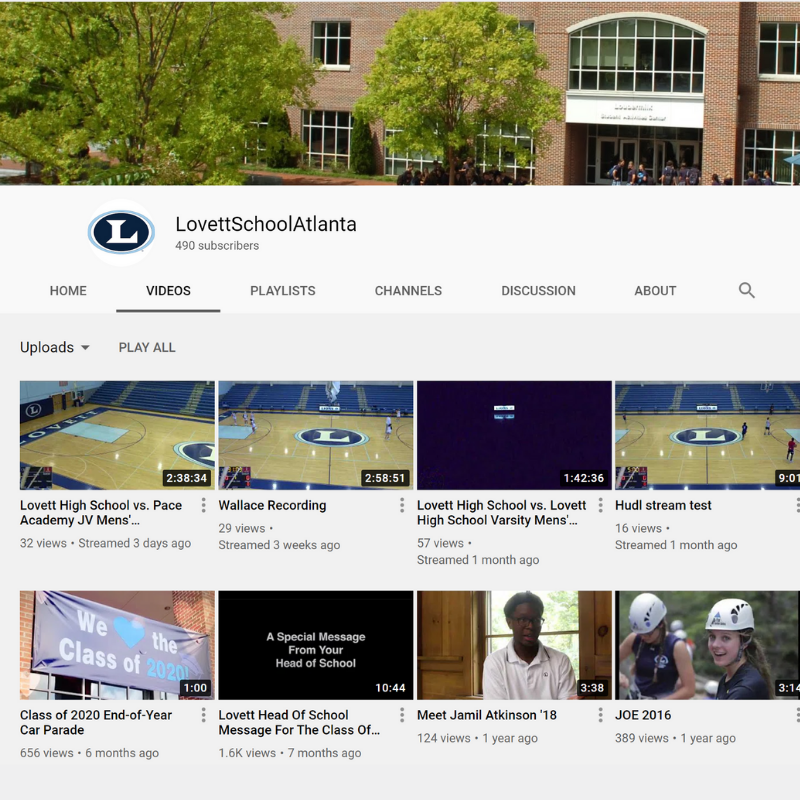The image size is (800, 800).
Task: Open LovettSchoolAtlanta channel name
Action: [x=266, y=224]
